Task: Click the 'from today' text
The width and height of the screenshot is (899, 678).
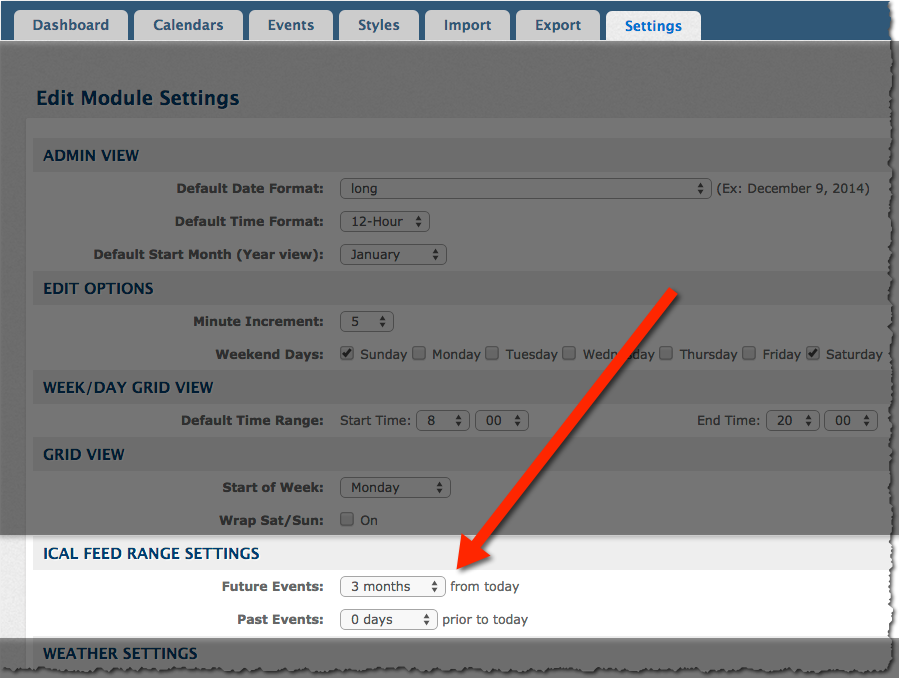Action: click(x=484, y=587)
